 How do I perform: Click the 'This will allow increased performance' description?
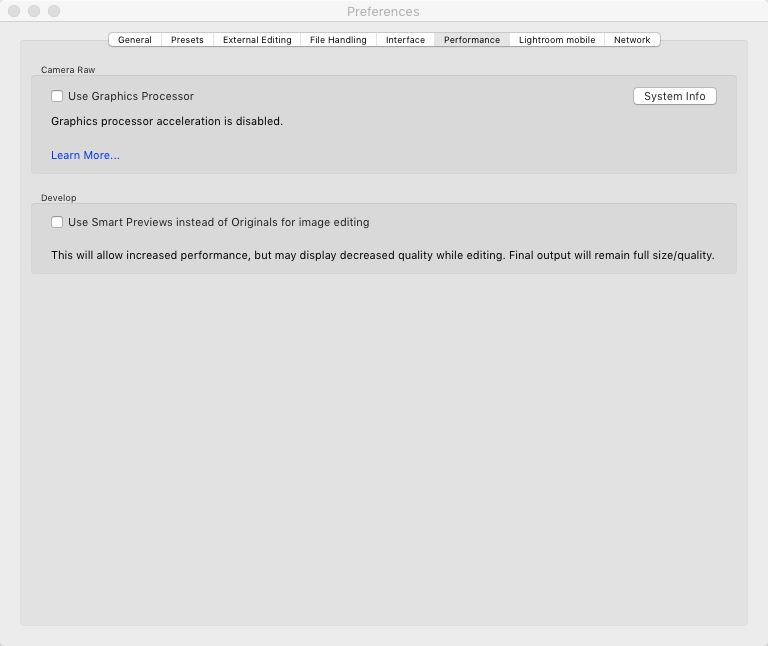(x=383, y=255)
